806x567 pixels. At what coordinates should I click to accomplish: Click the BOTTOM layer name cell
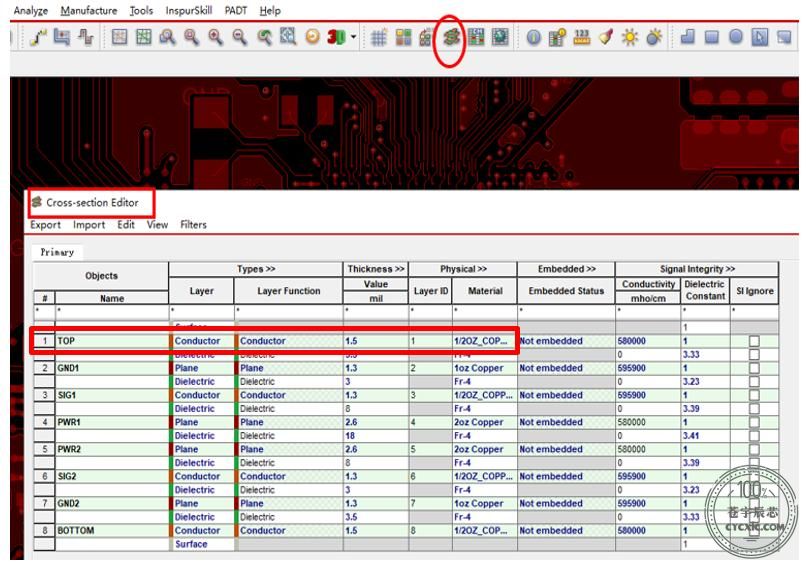coord(112,531)
